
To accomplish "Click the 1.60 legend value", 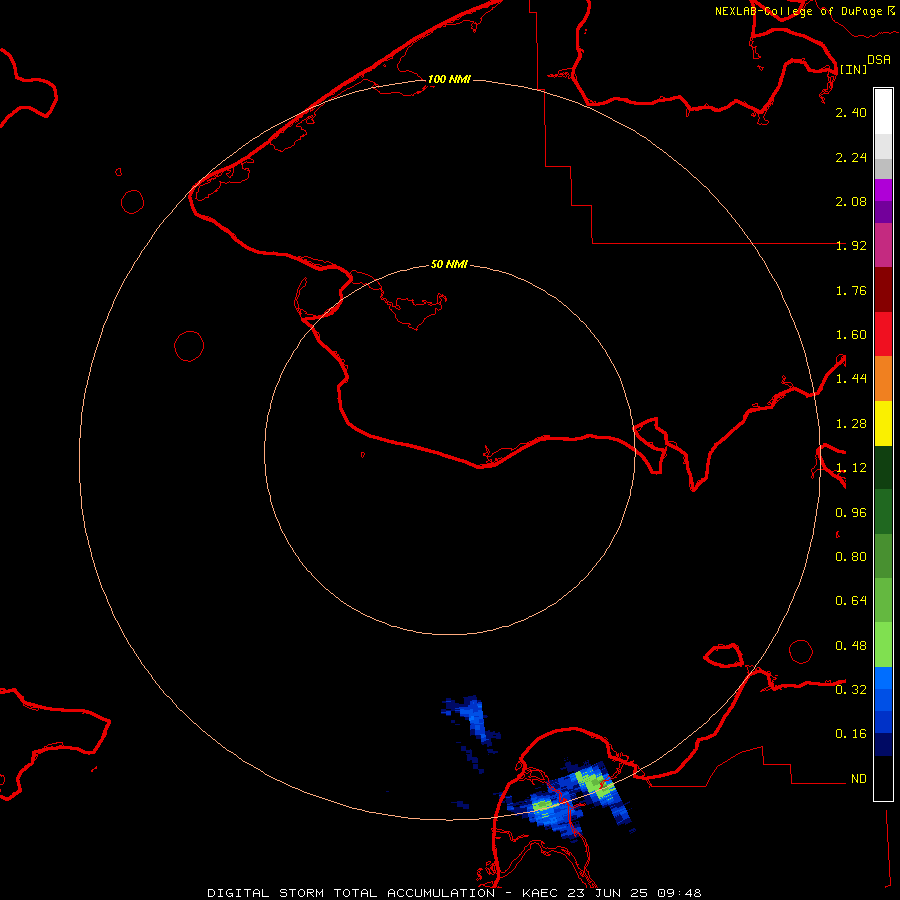I will (x=851, y=335).
